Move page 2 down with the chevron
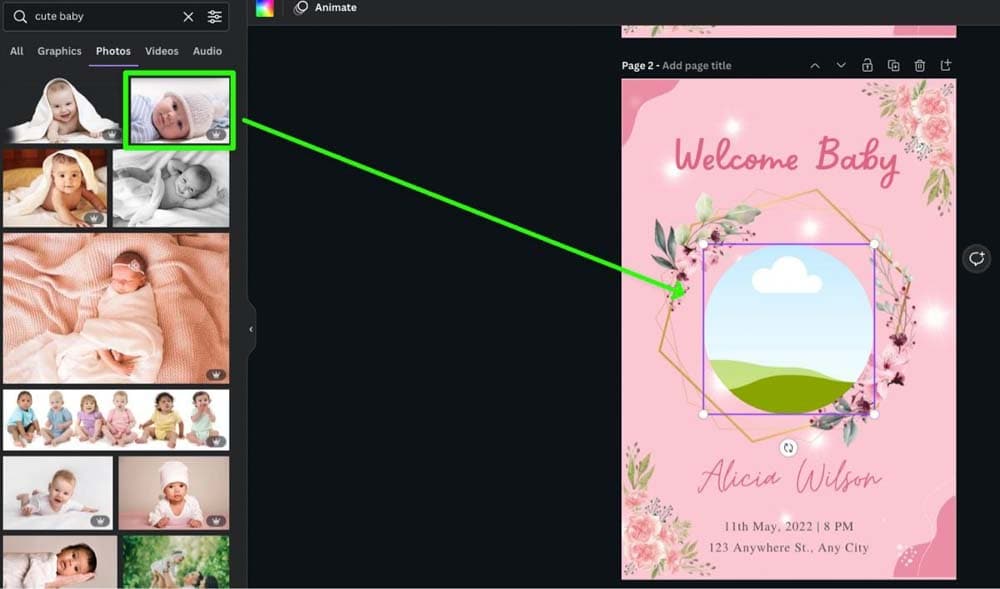Viewport: 1000px width, 589px height. click(x=841, y=66)
